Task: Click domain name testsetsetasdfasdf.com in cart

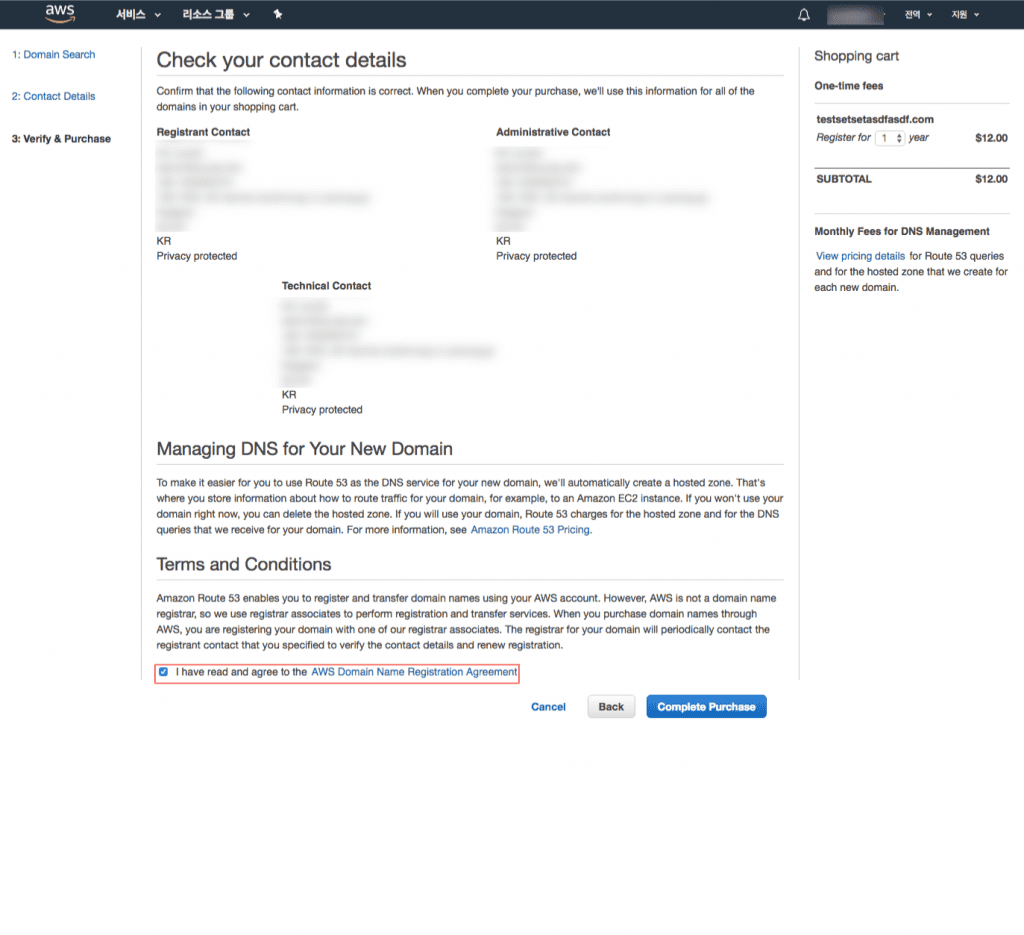Action: tap(874, 119)
